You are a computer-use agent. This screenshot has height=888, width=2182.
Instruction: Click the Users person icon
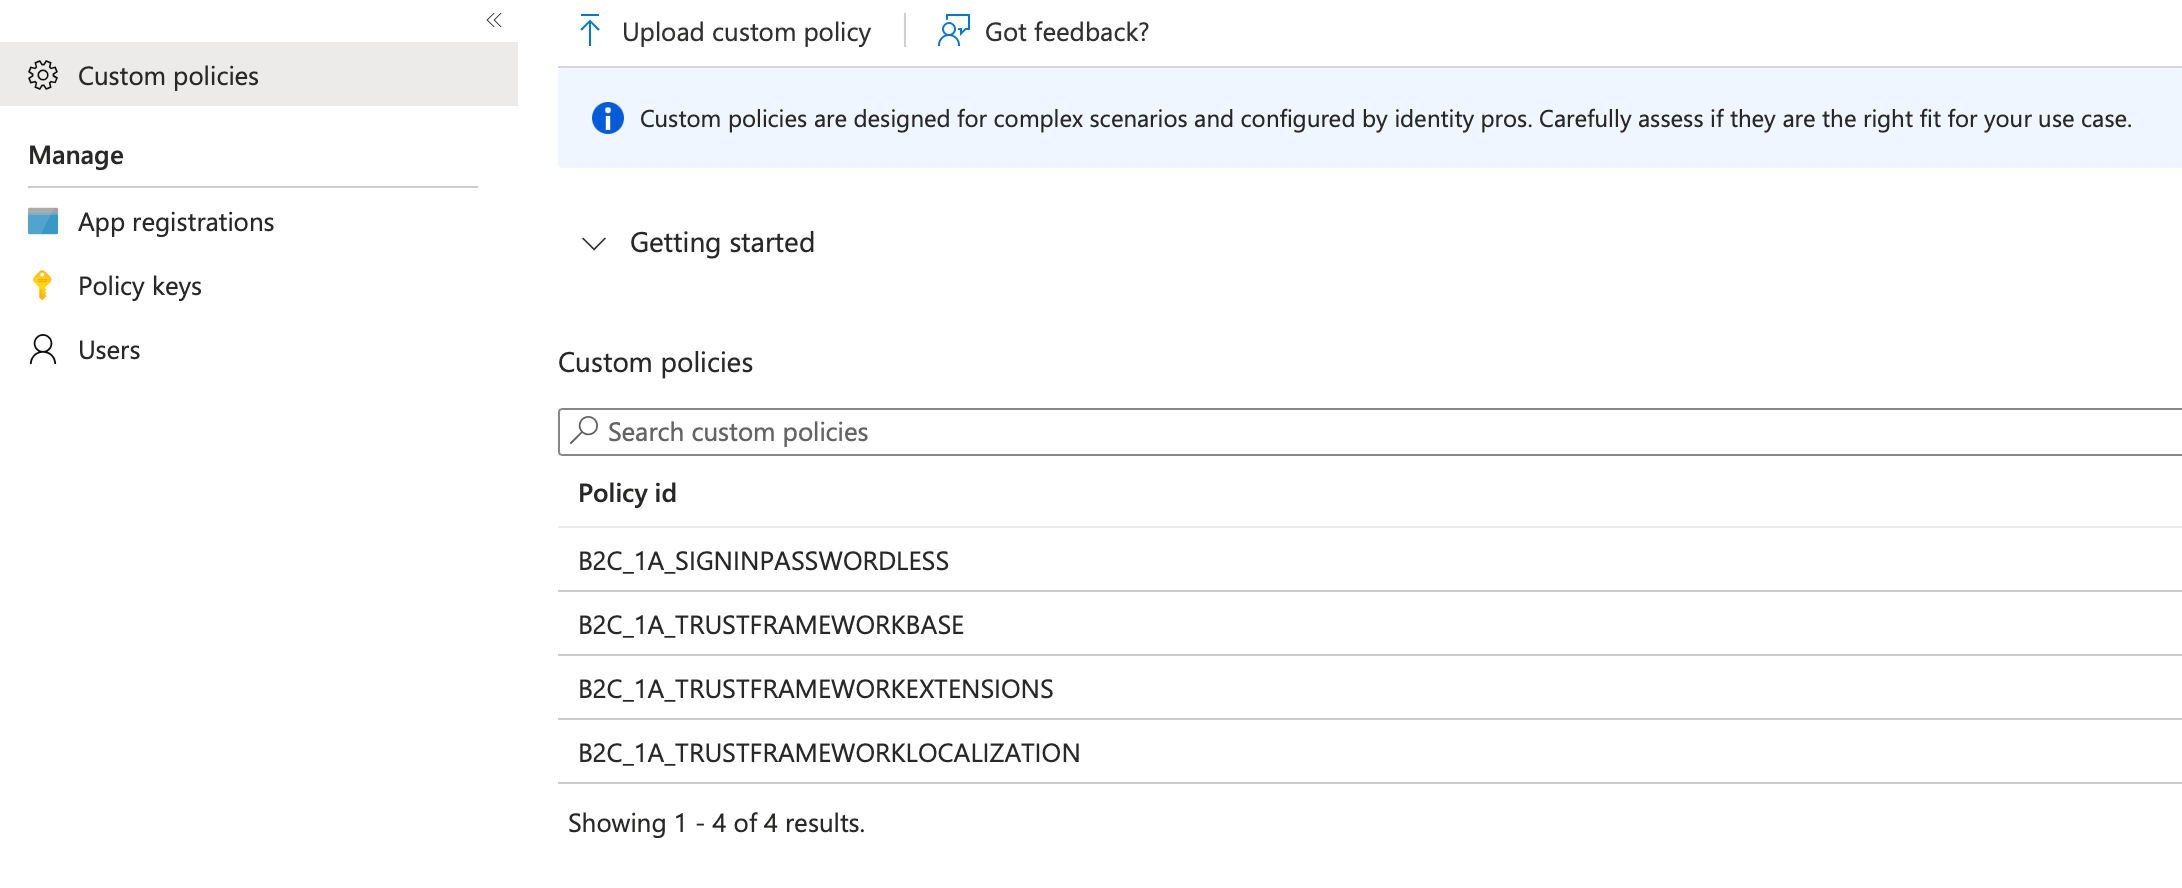click(43, 349)
